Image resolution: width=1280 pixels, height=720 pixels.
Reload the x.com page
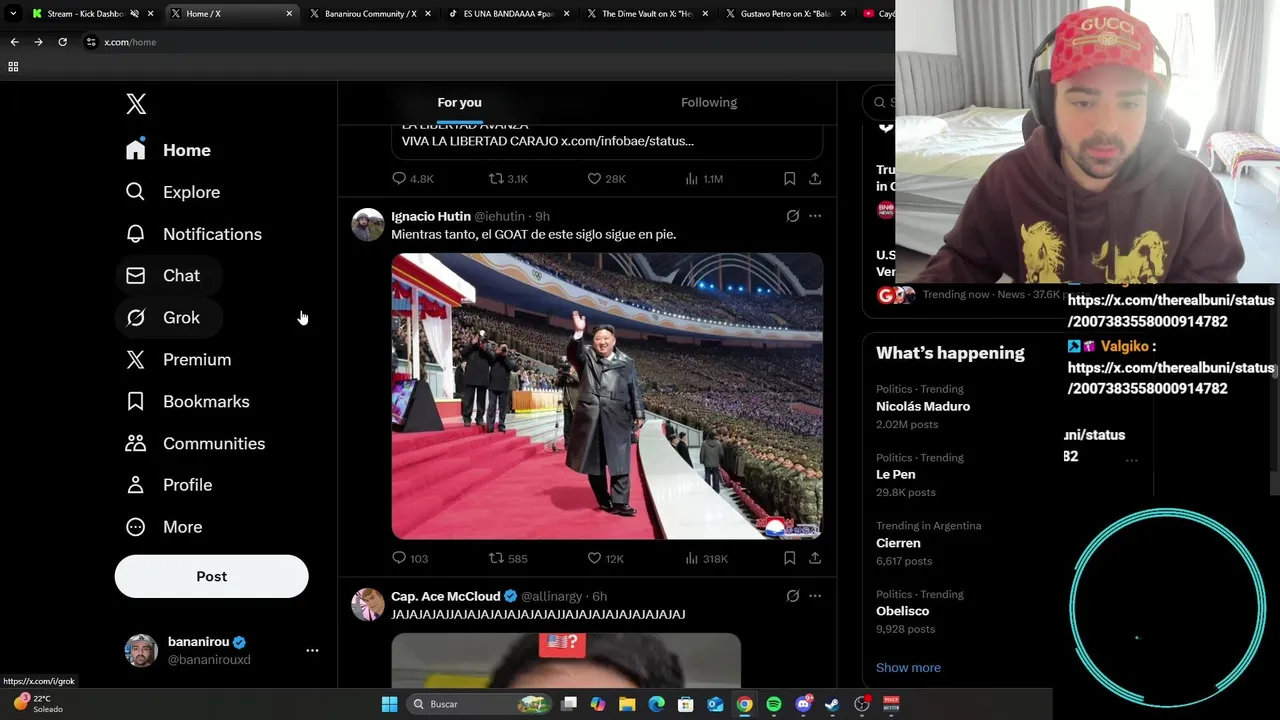pos(62,42)
